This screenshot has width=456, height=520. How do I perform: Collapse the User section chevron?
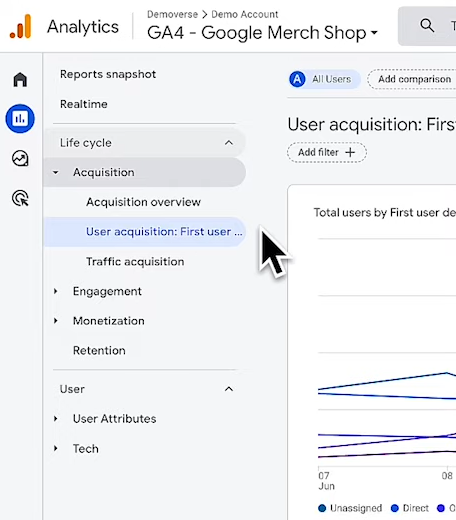pos(229,389)
